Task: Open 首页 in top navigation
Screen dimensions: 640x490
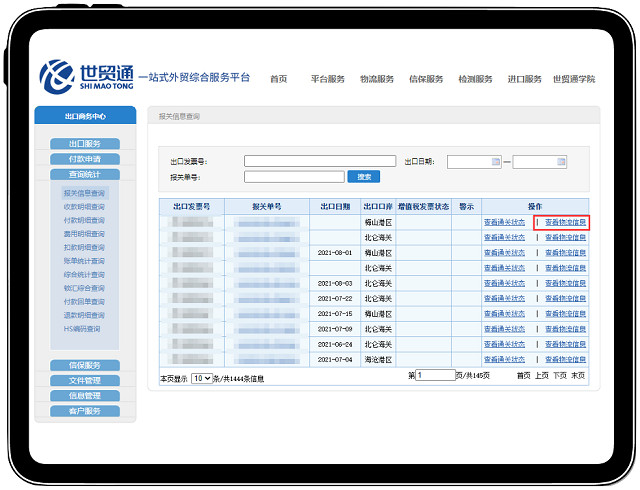Action: coord(278,79)
